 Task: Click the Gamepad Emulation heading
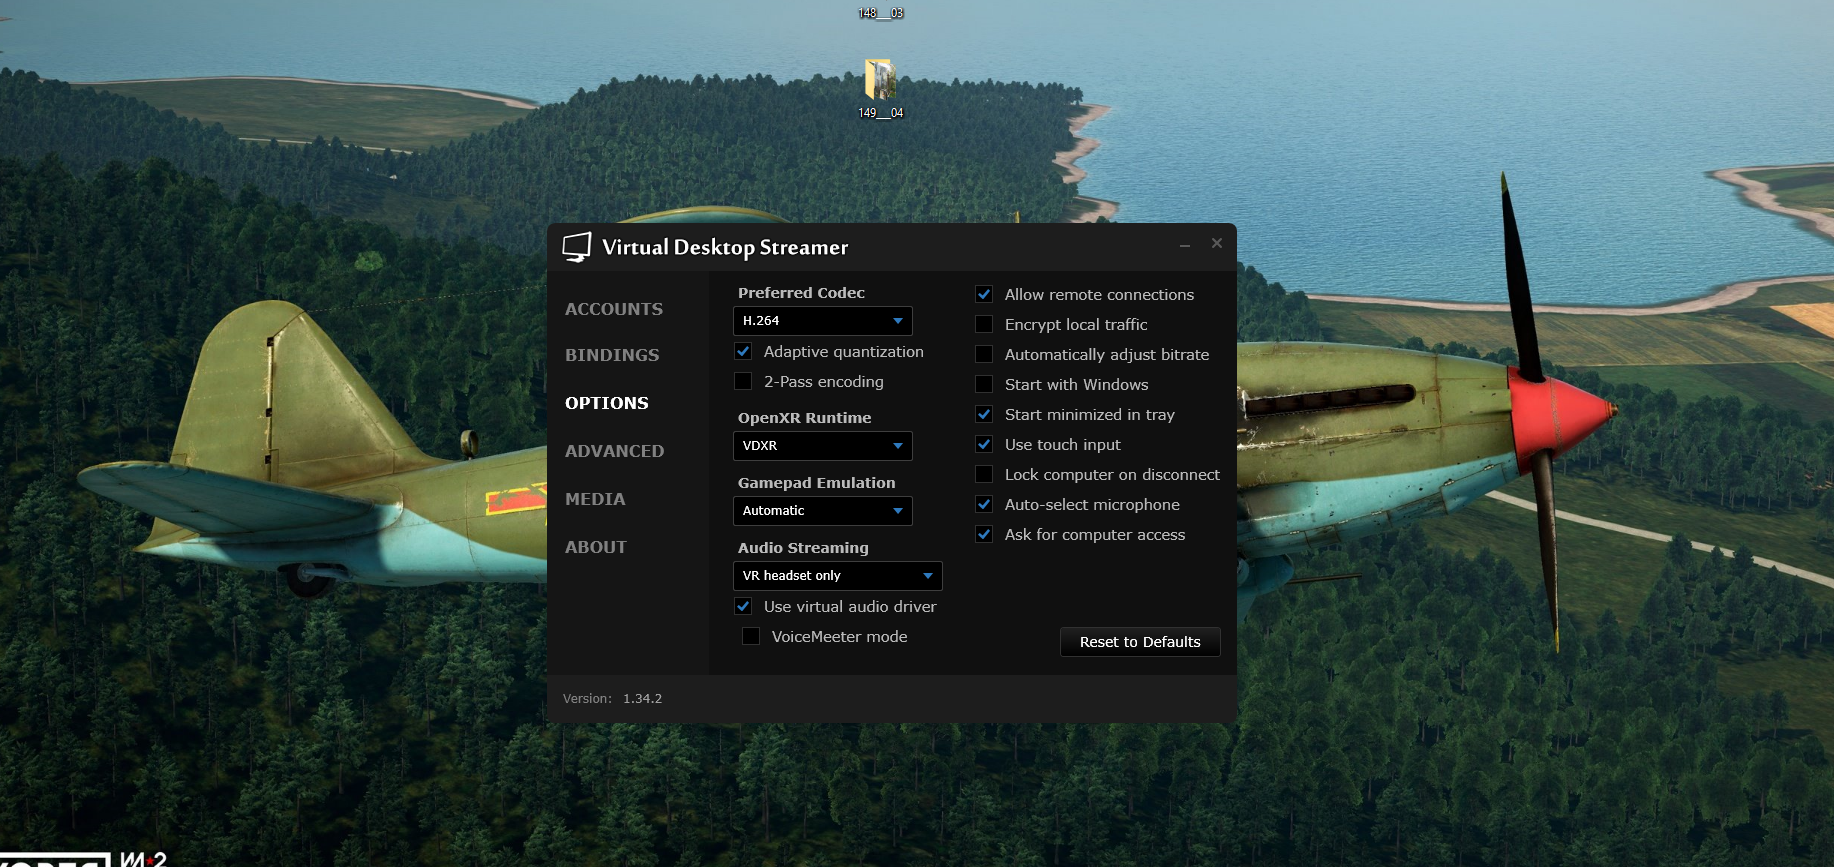coord(816,483)
